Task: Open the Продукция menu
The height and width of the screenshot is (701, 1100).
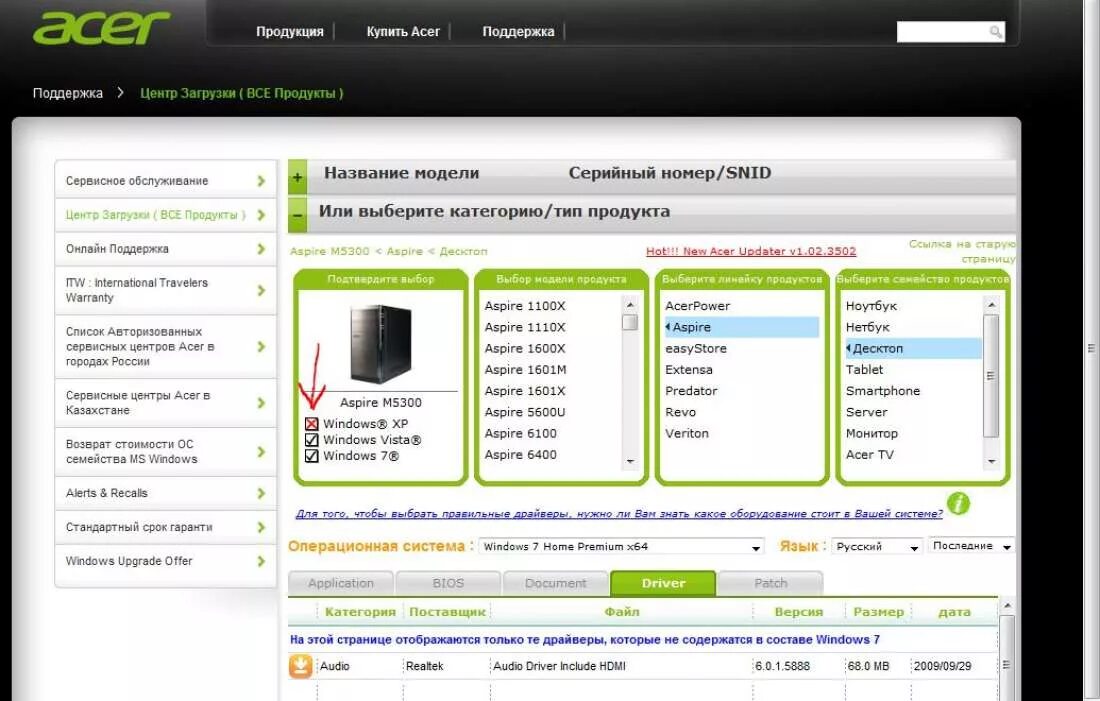Action: click(x=290, y=32)
